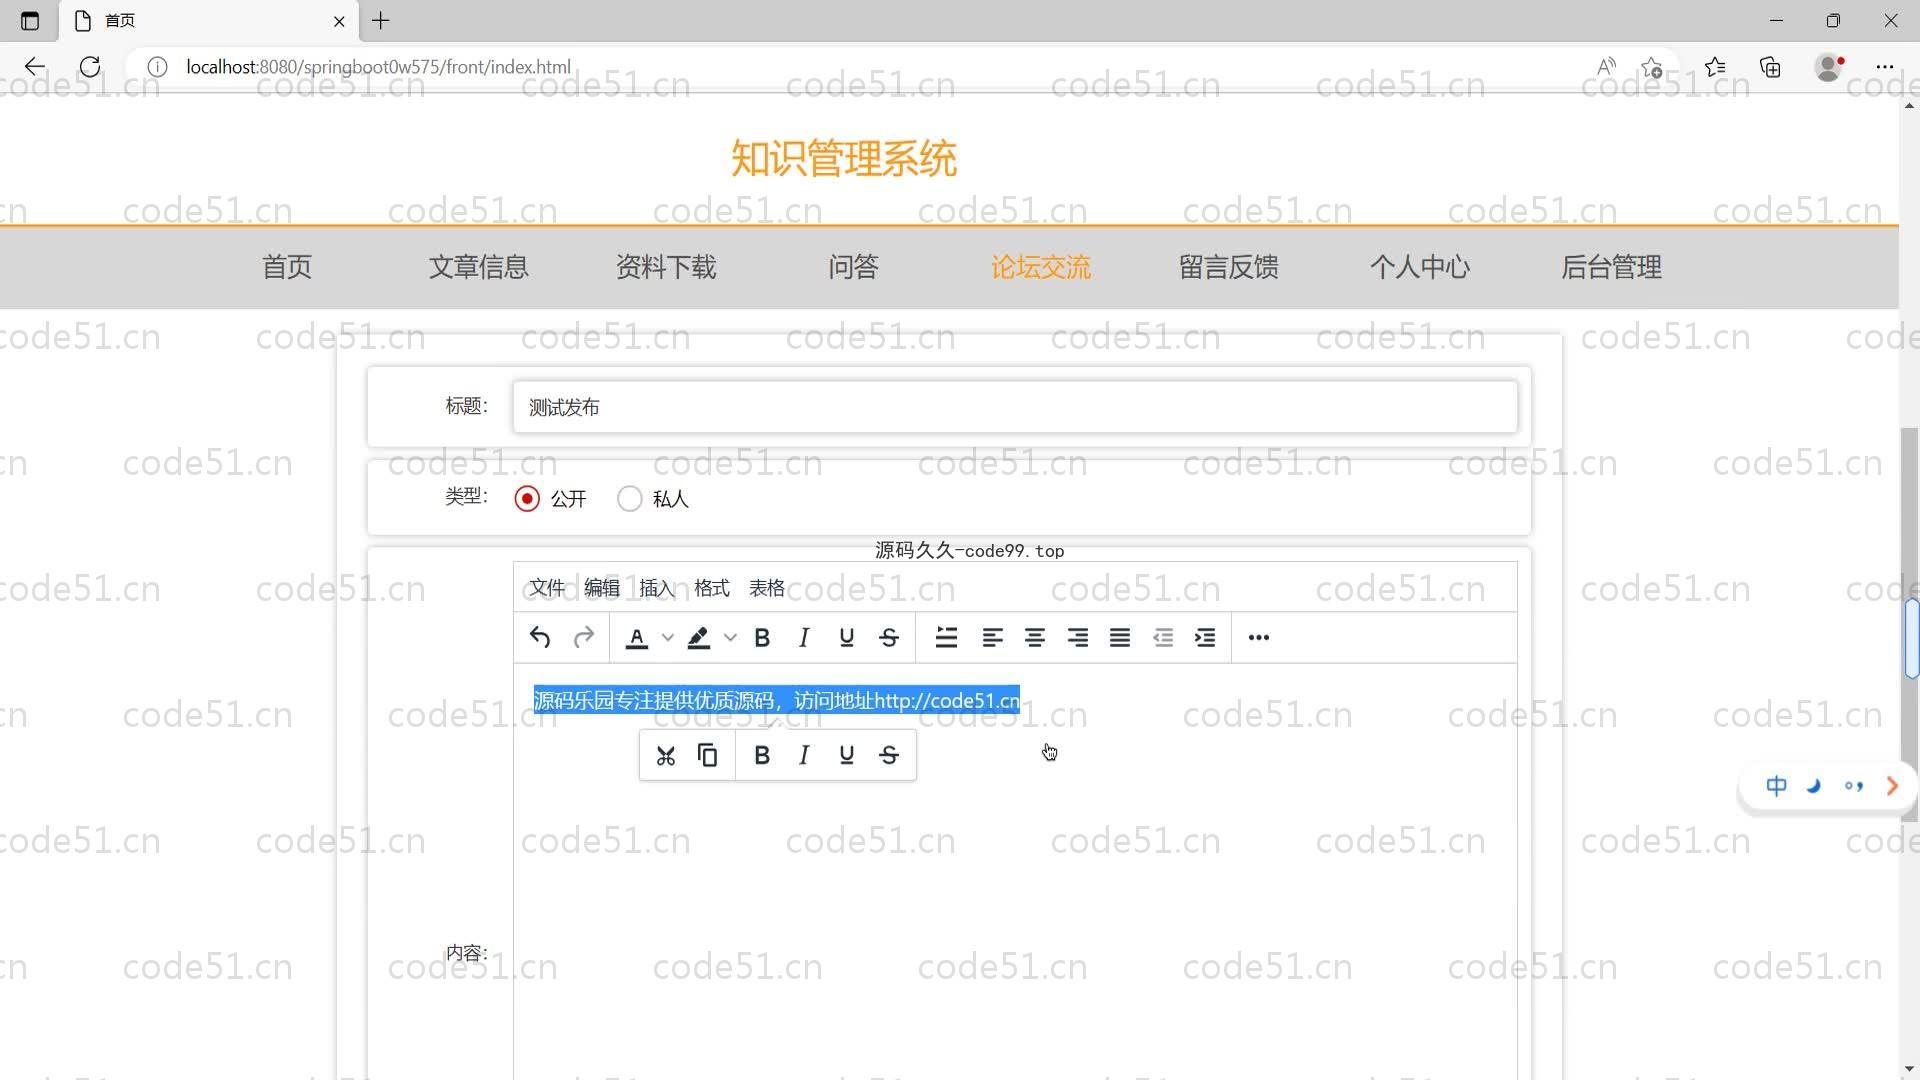Open the read aloud icon
The width and height of the screenshot is (1920, 1080).
(1606, 67)
